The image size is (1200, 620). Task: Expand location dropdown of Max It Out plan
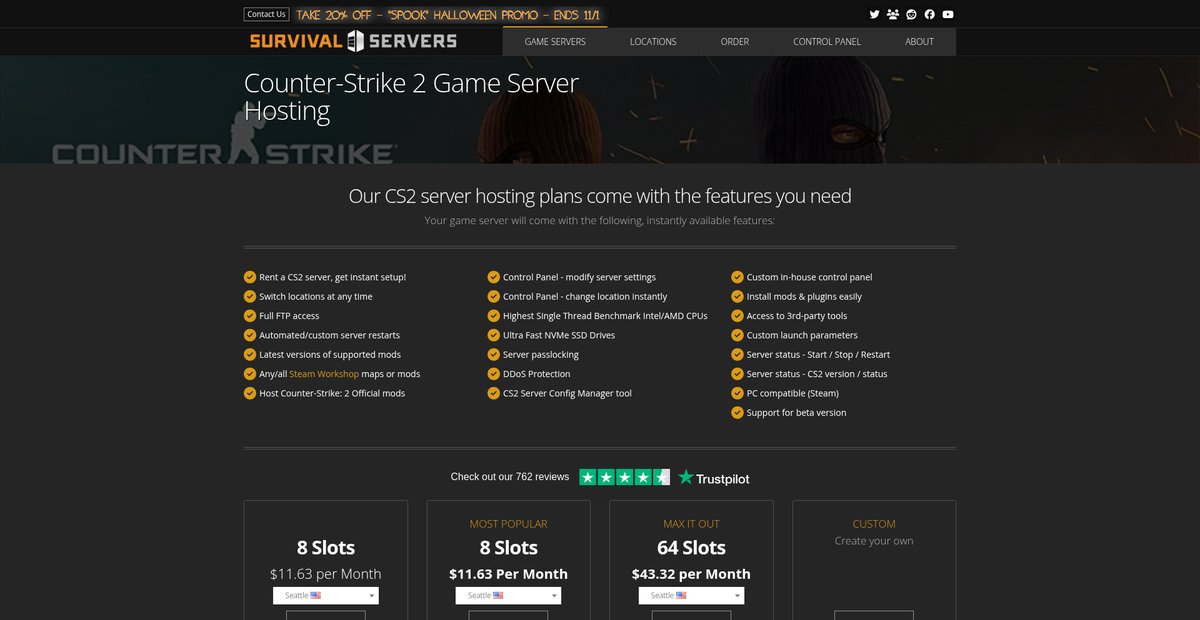coord(691,595)
